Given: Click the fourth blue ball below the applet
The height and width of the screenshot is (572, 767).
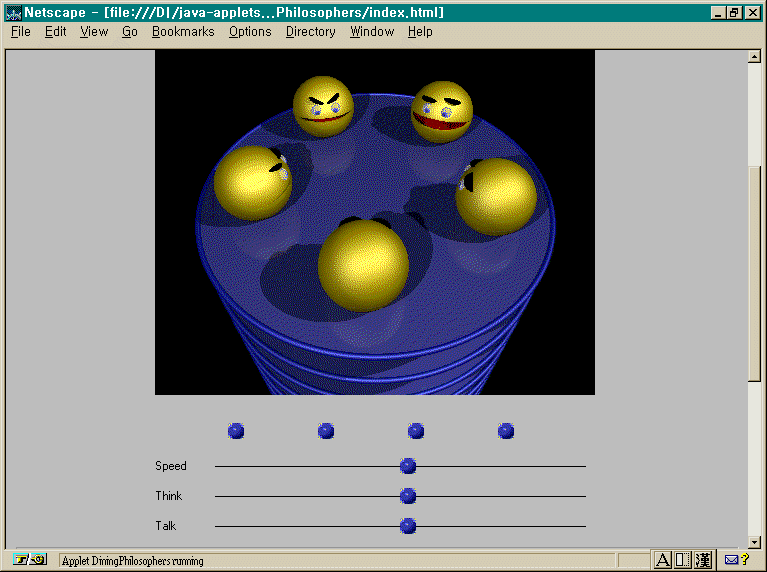Looking at the screenshot, I should (506, 431).
